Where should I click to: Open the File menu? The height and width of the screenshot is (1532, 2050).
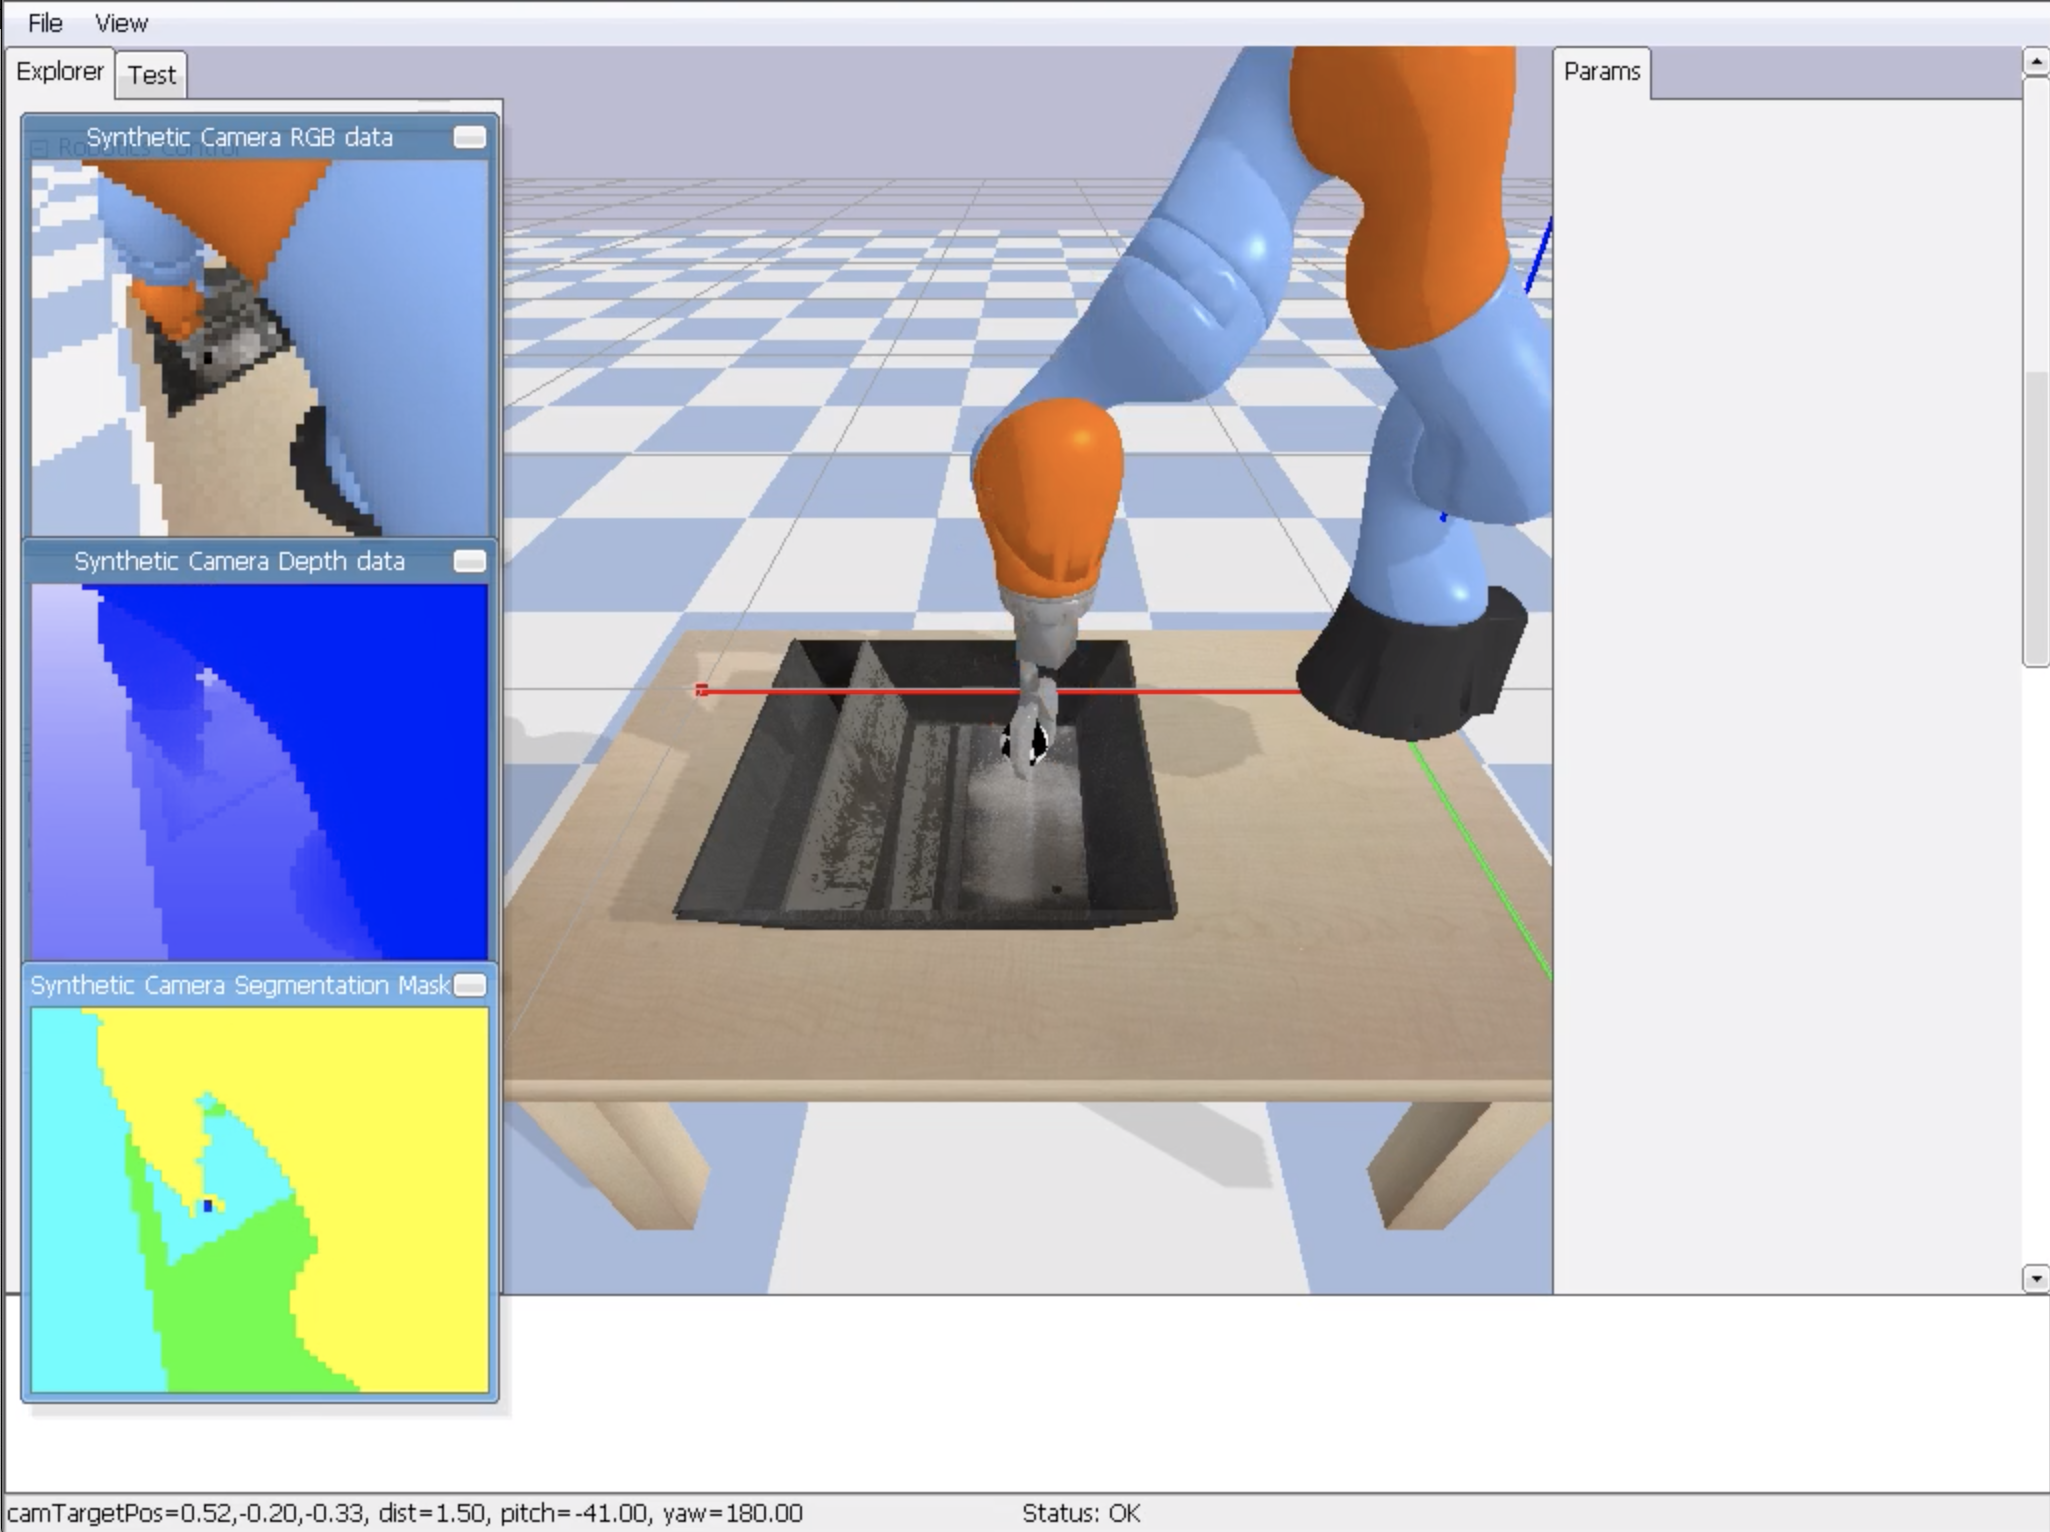click(x=45, y=22)
